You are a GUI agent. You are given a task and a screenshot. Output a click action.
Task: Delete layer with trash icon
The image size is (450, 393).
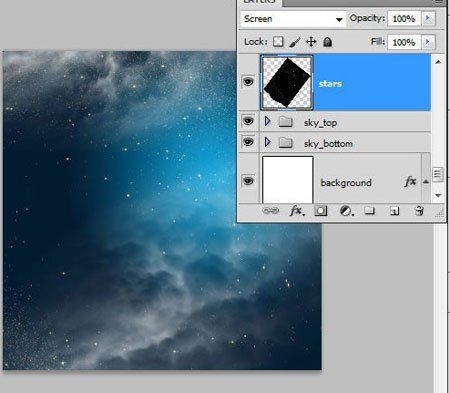(419, 211)
